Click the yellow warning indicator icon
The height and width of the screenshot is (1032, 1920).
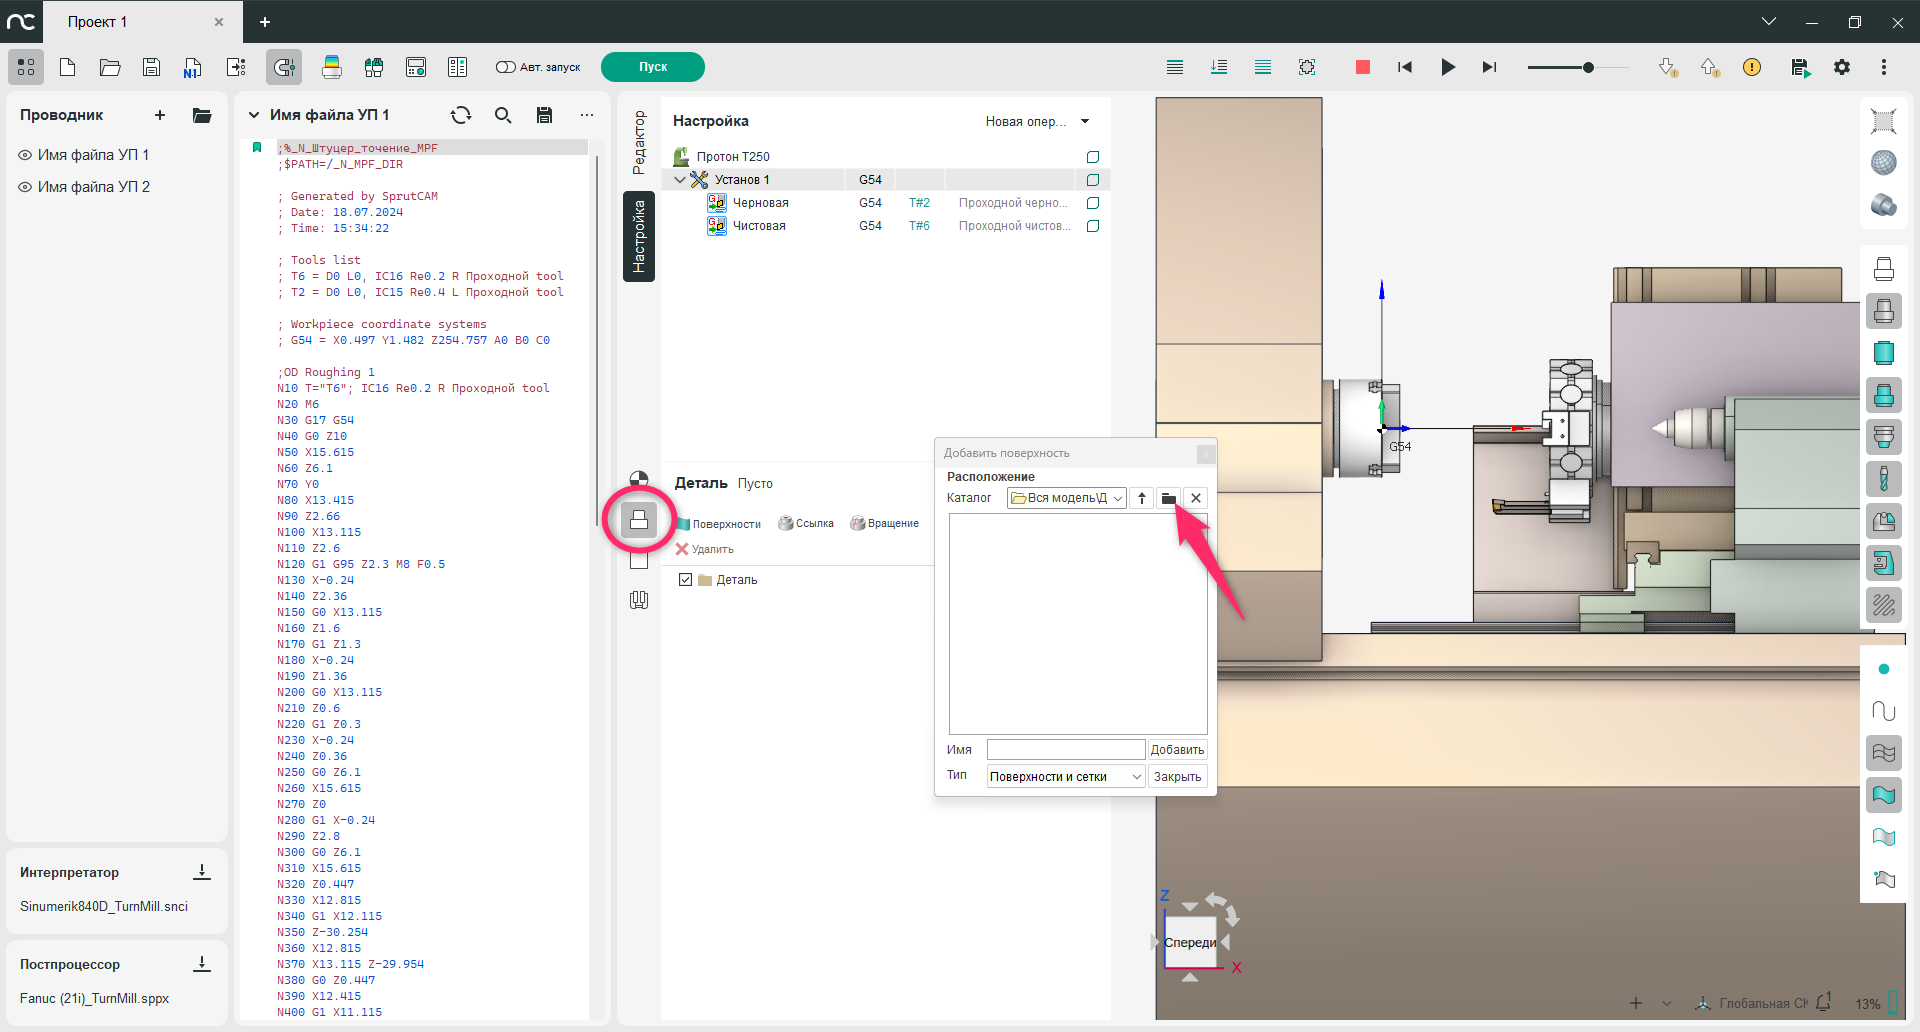(1752, 67)
